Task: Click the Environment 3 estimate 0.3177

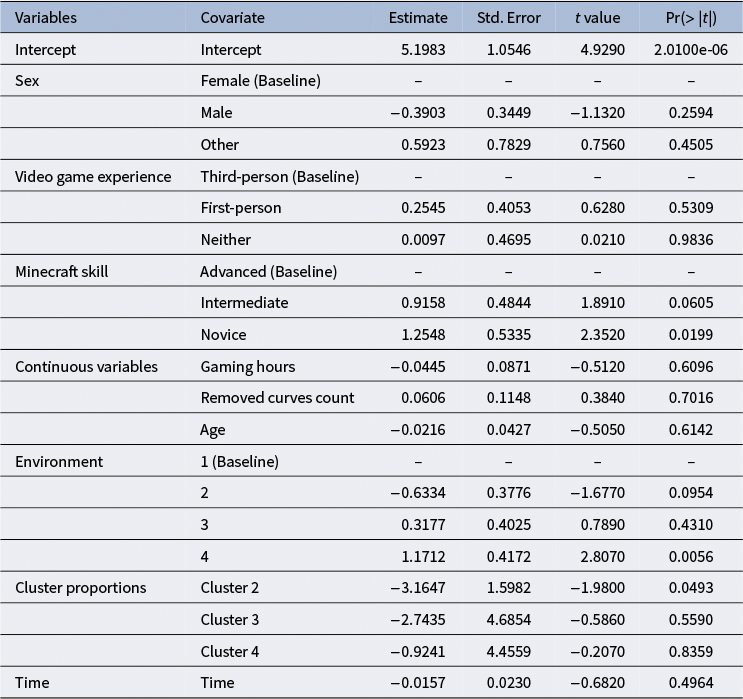Action: click(x=423, y=525)
